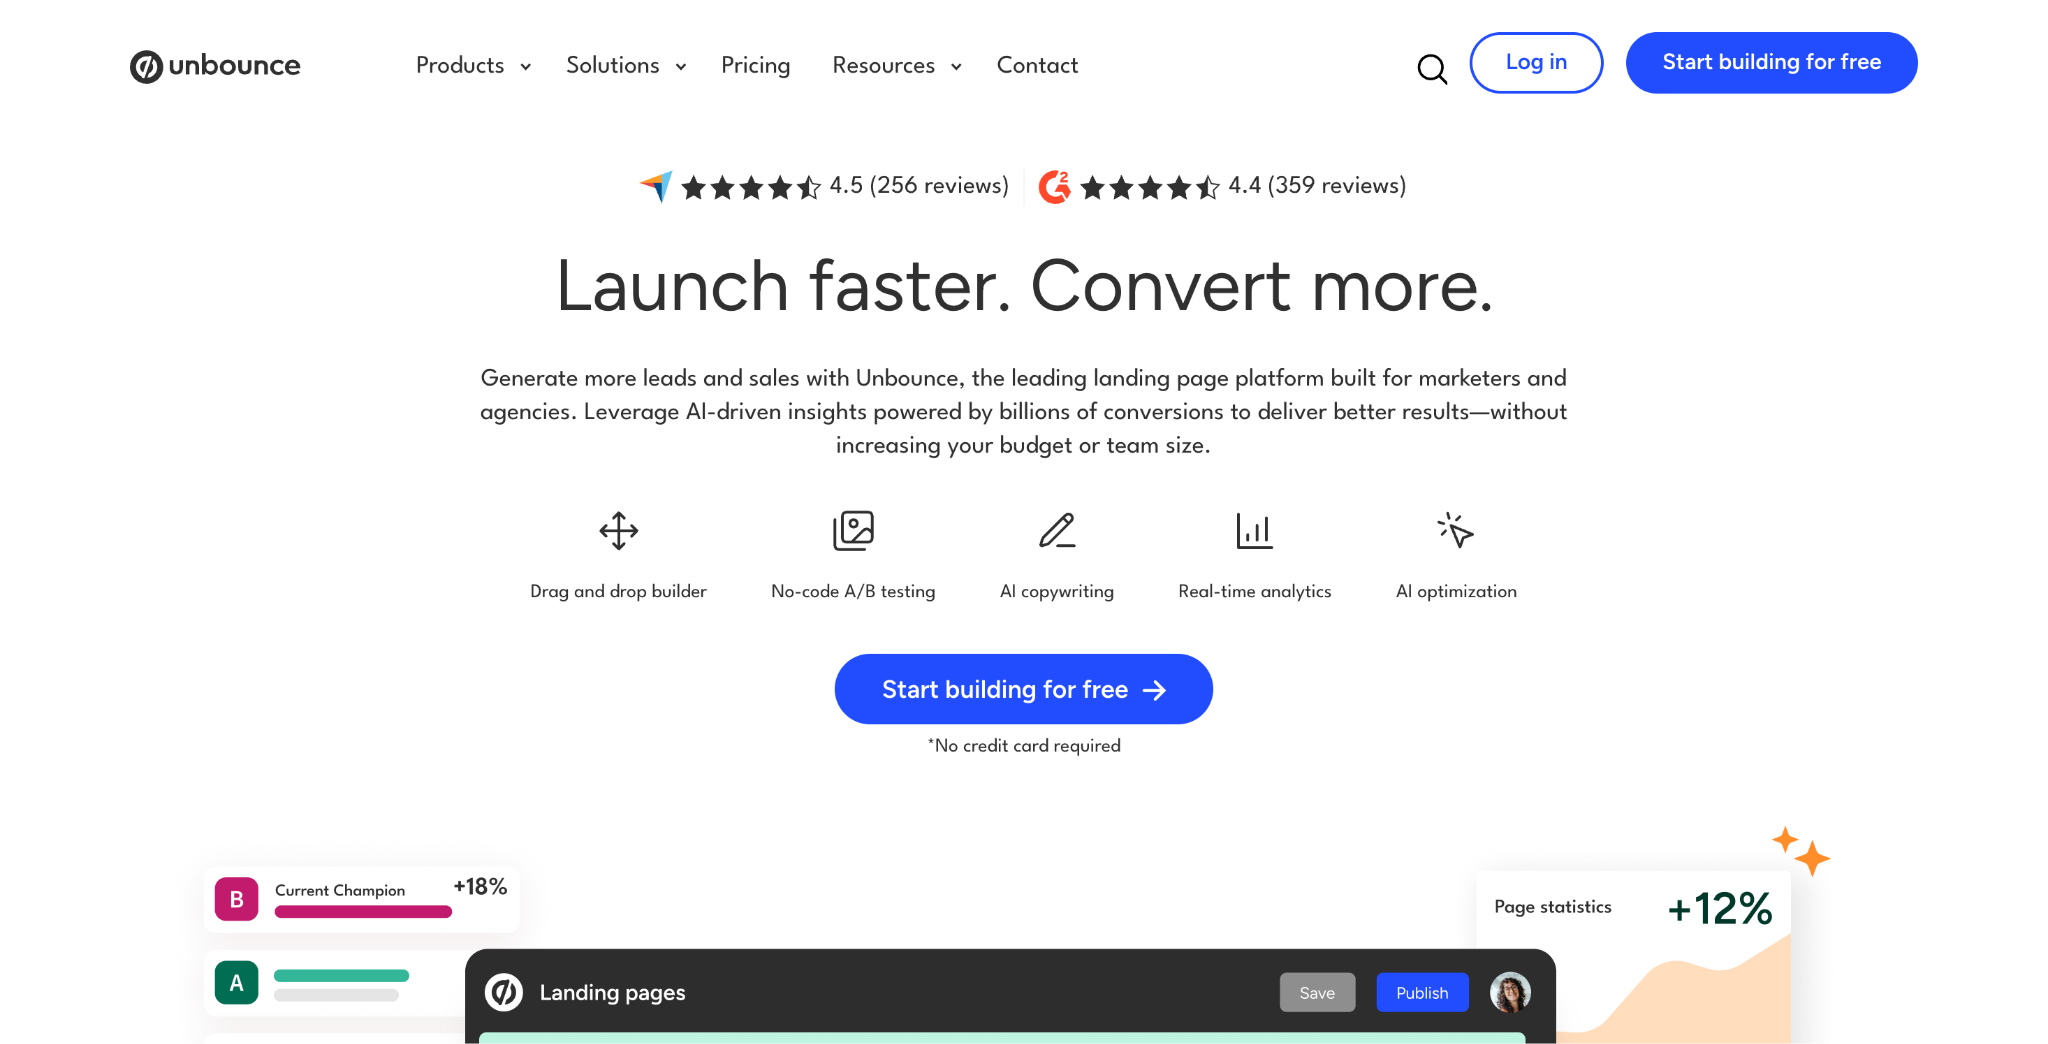Click the user avatar in Landing pages bar
2048x1044 pixels.
click(x=1510, y=992)
